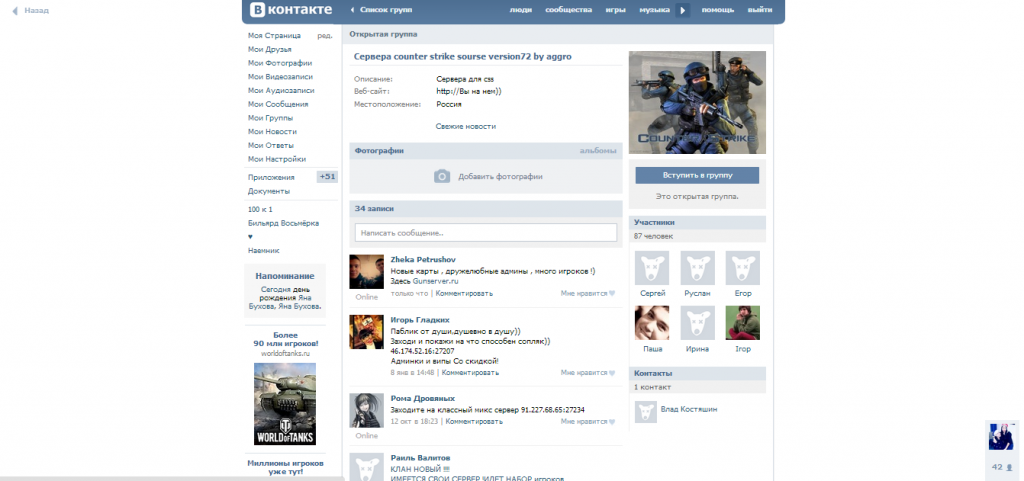Image resolution: width=1024 pixels, height=481 pixels.
Task: Open Сергей's member avatar
Action: [652, 268]
